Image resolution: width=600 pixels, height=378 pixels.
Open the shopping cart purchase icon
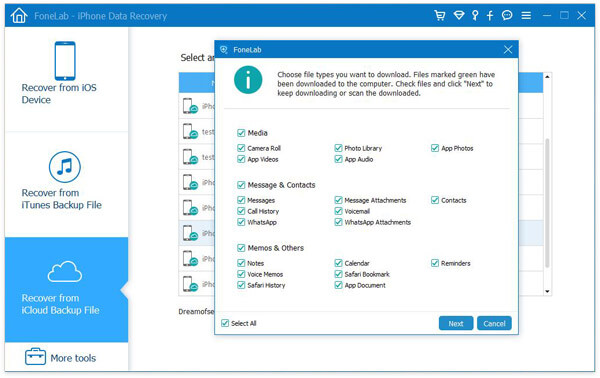[440, 15]
